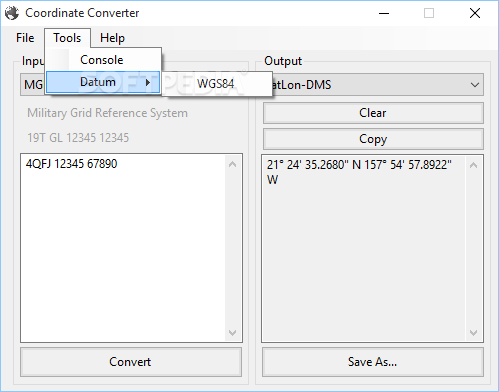The width and height of the screenshot is (499, 392).
Task: Expand the Output format dropdown arrow
Action: tap(475, 85)
